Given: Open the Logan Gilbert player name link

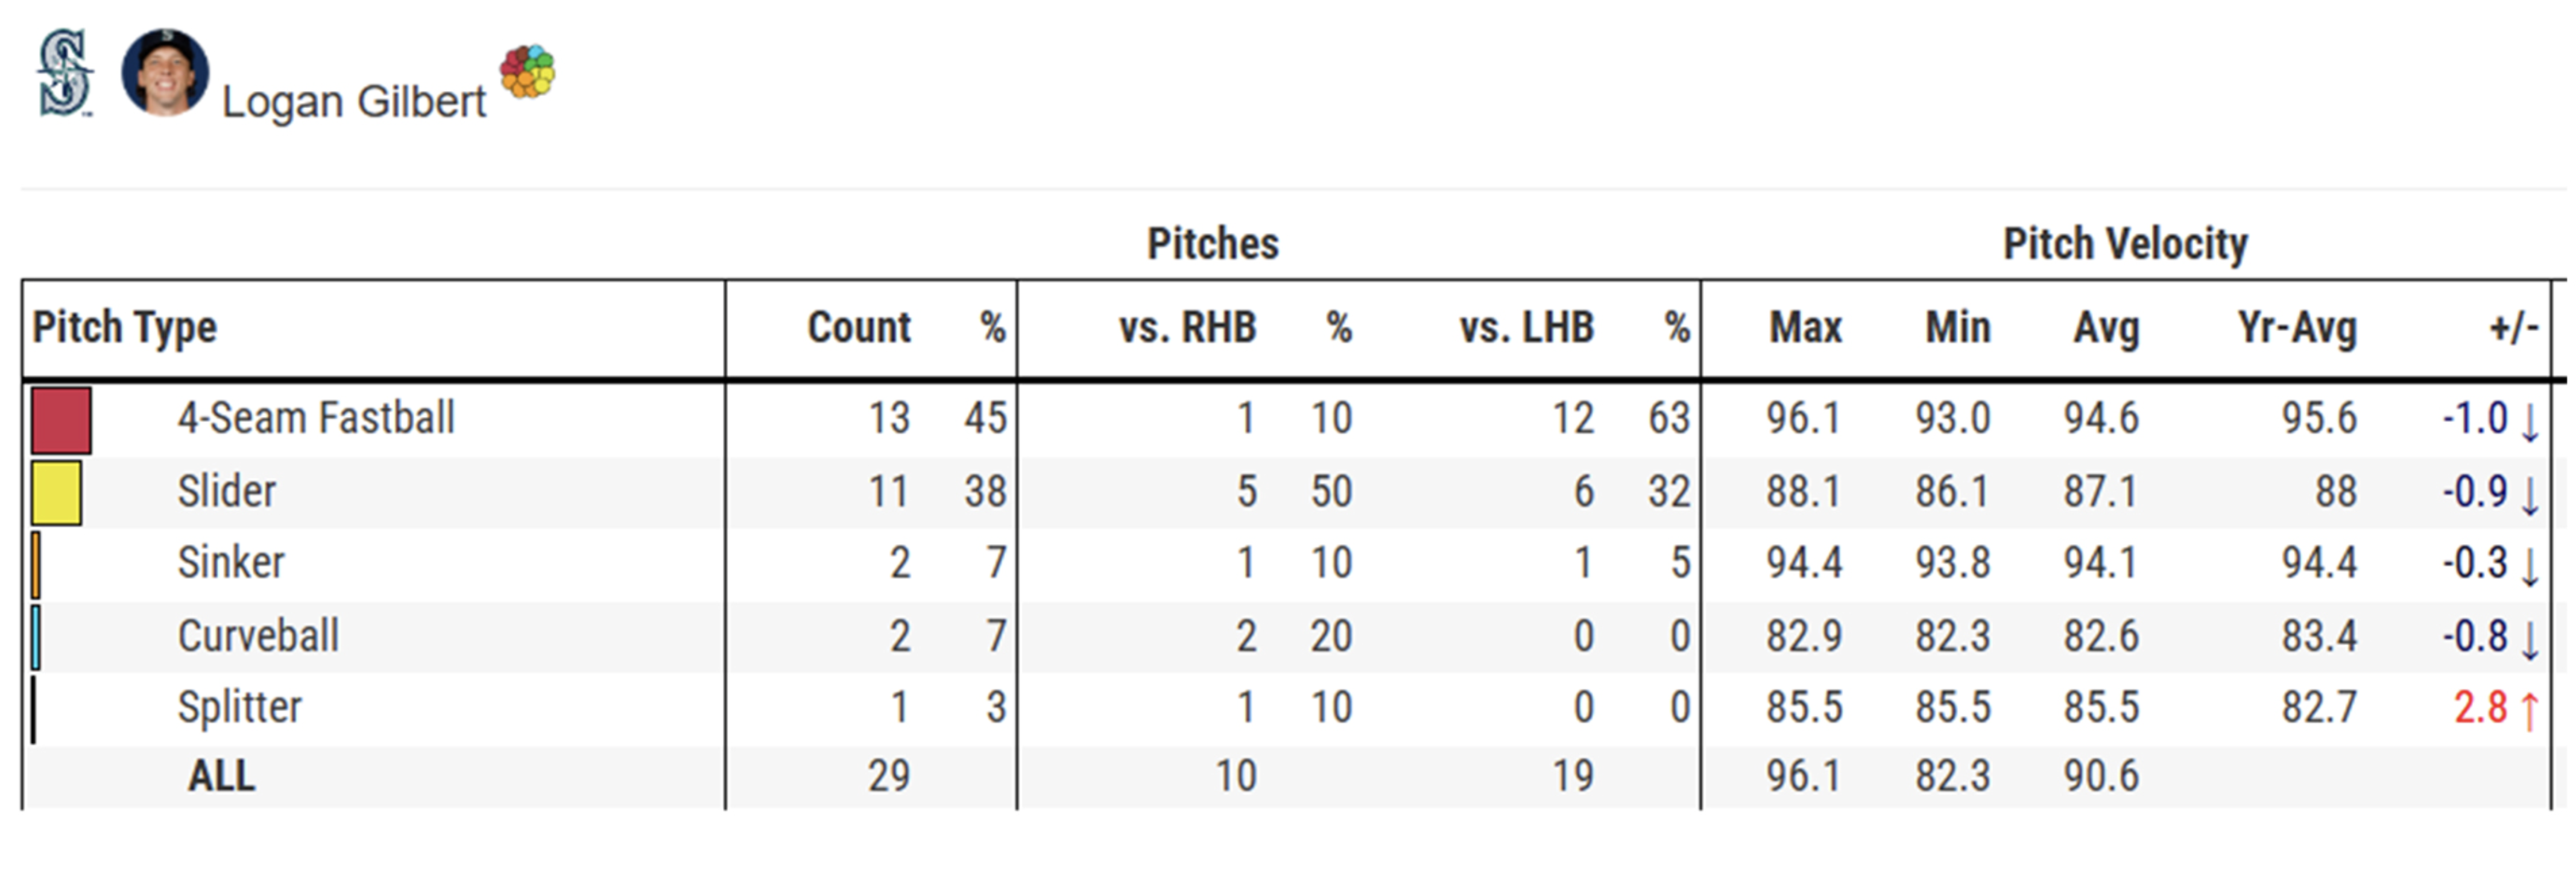Looking at the screenshot, I should pos(353,102).
